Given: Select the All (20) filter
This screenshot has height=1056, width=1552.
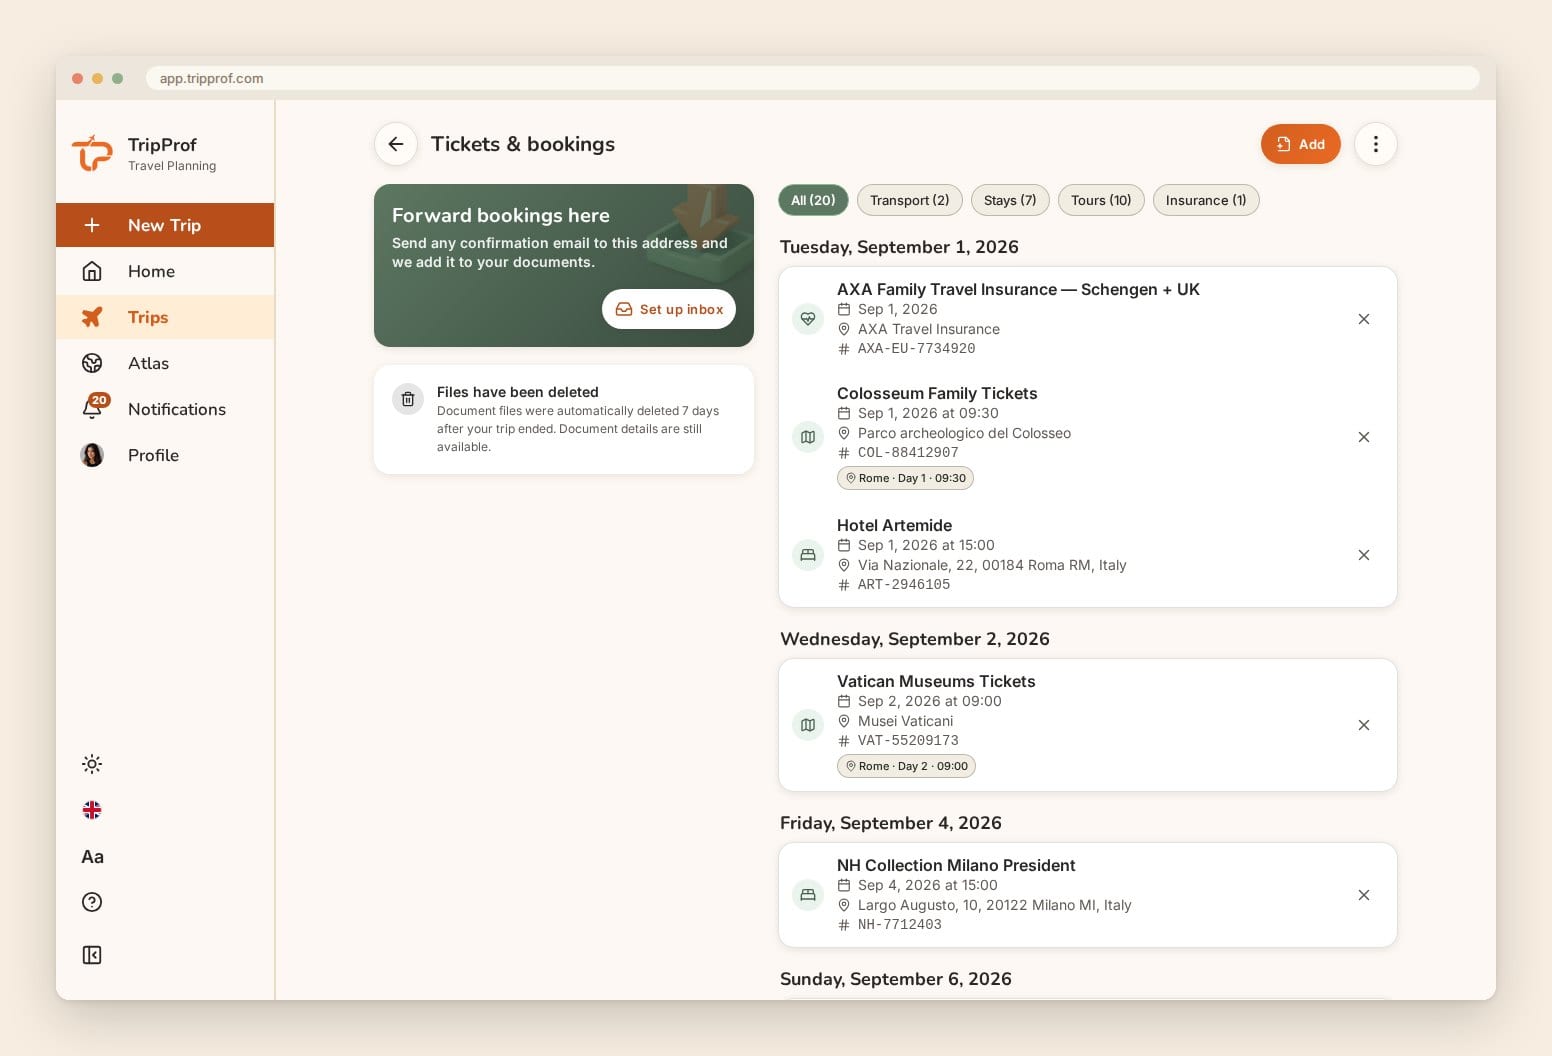Looking at the screenshot, I should (x=813, y=200).
